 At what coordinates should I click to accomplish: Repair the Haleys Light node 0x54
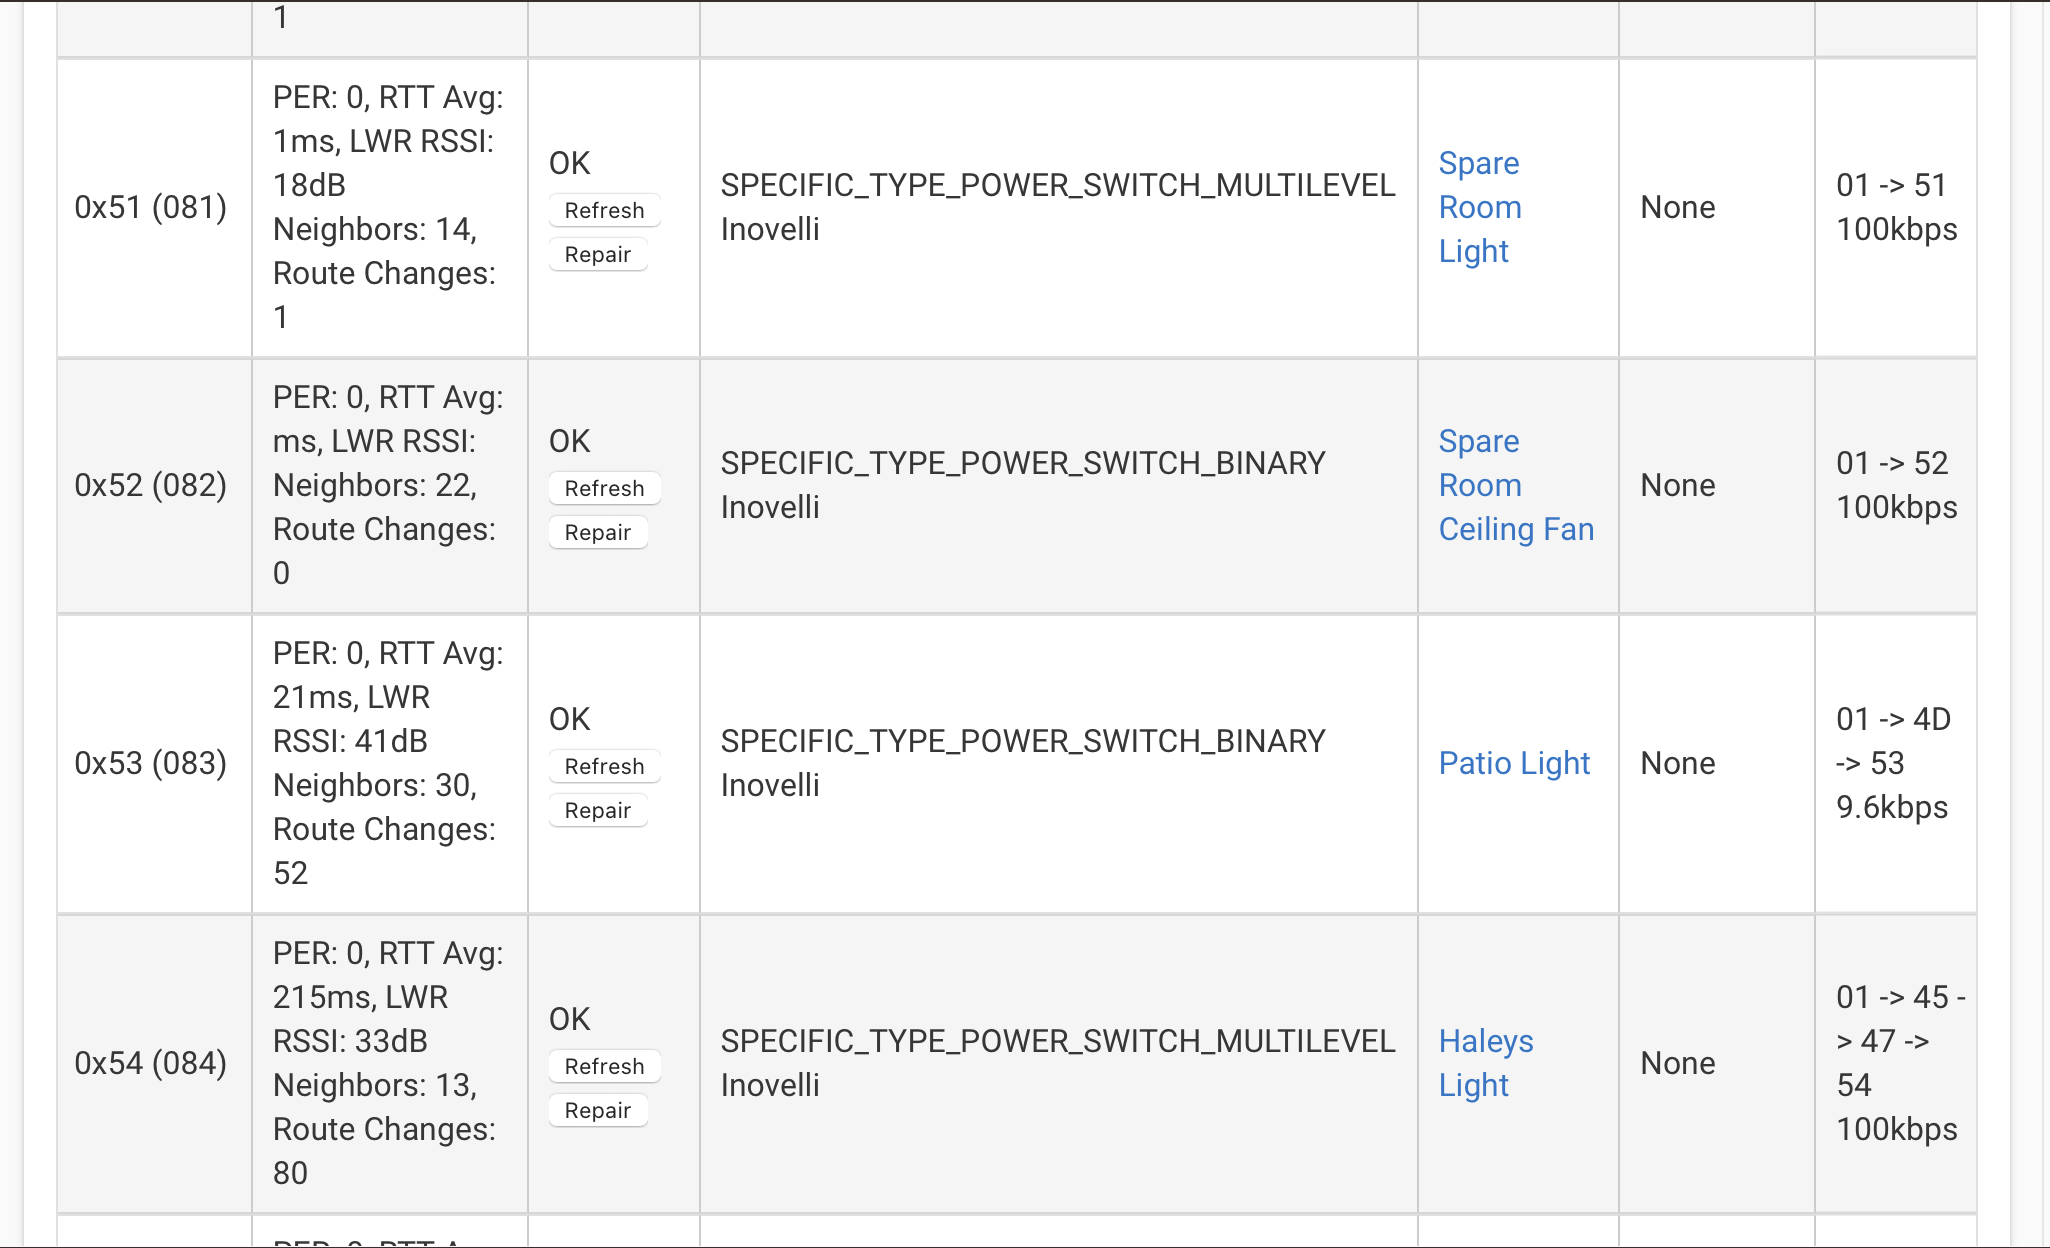point(598,1111)
